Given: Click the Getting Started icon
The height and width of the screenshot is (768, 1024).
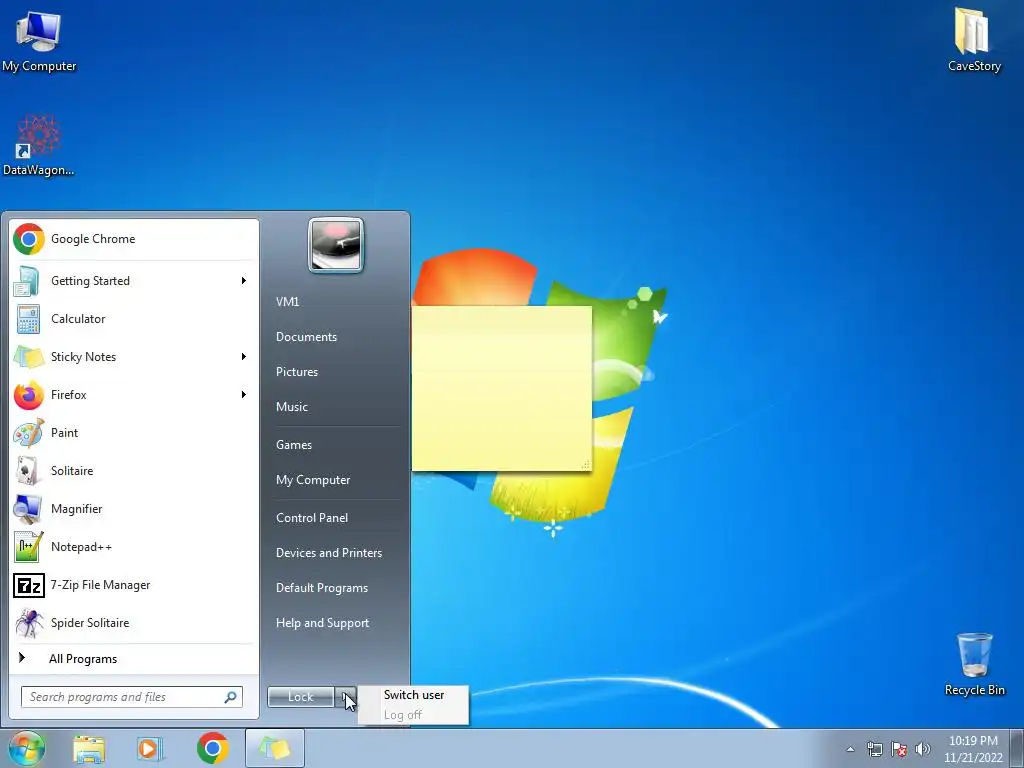Looking at the screenshot, I should click(x=28, y=281).
